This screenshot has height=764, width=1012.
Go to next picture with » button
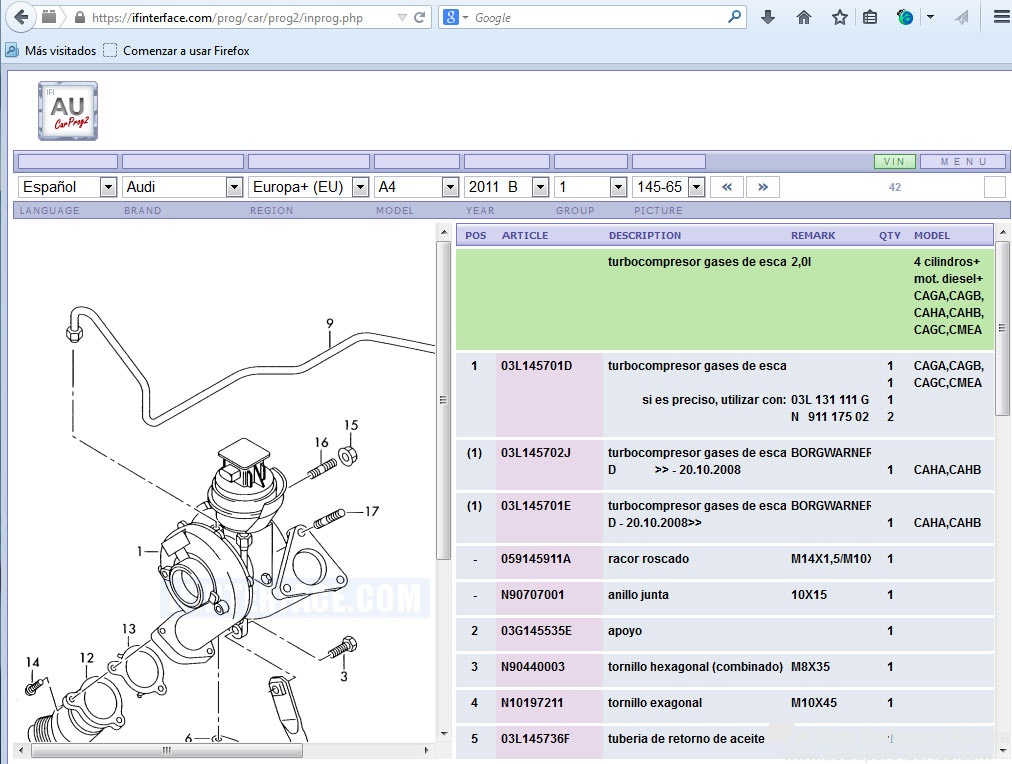pos(763,187)
